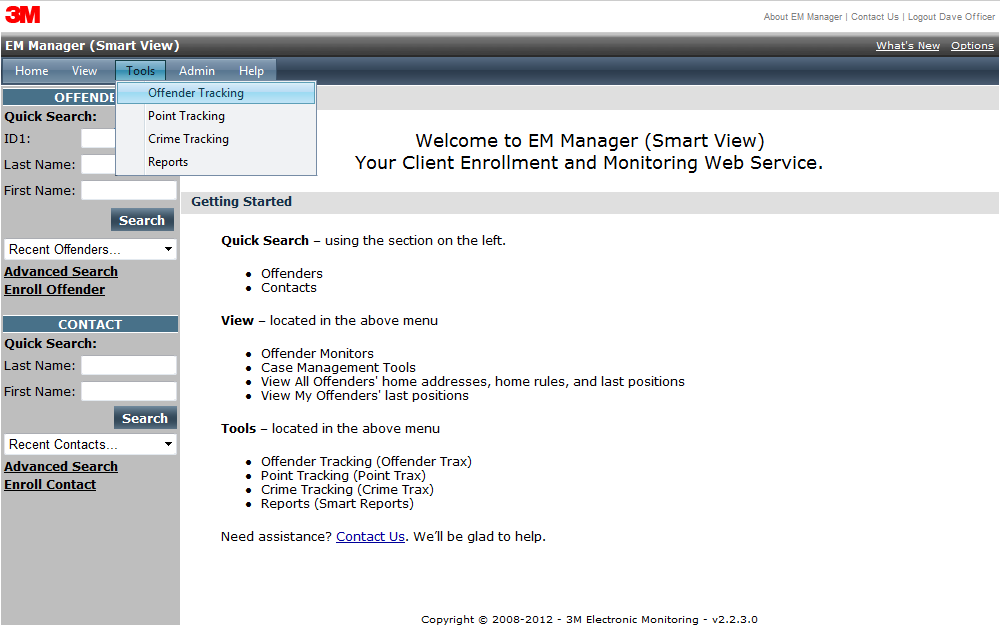
Task: Focus the offender First Name field
Action: pos(128,191)
